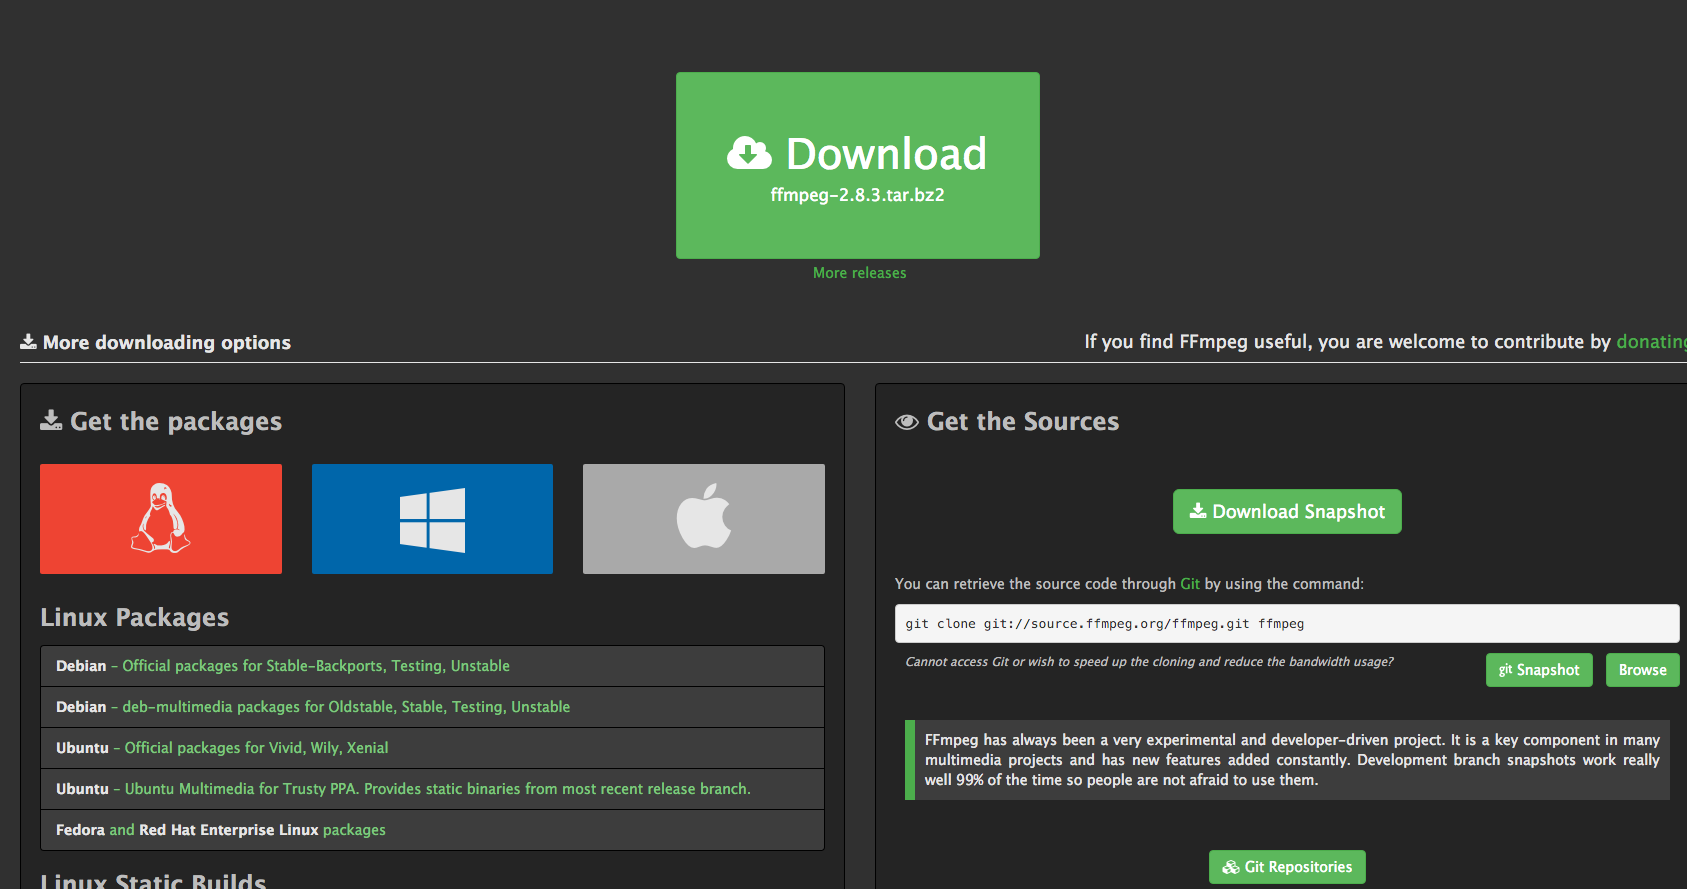Viewport: 1687px width, 889px height.
Task: Click the Linux Packages heading
Action: tap(135, 617)
